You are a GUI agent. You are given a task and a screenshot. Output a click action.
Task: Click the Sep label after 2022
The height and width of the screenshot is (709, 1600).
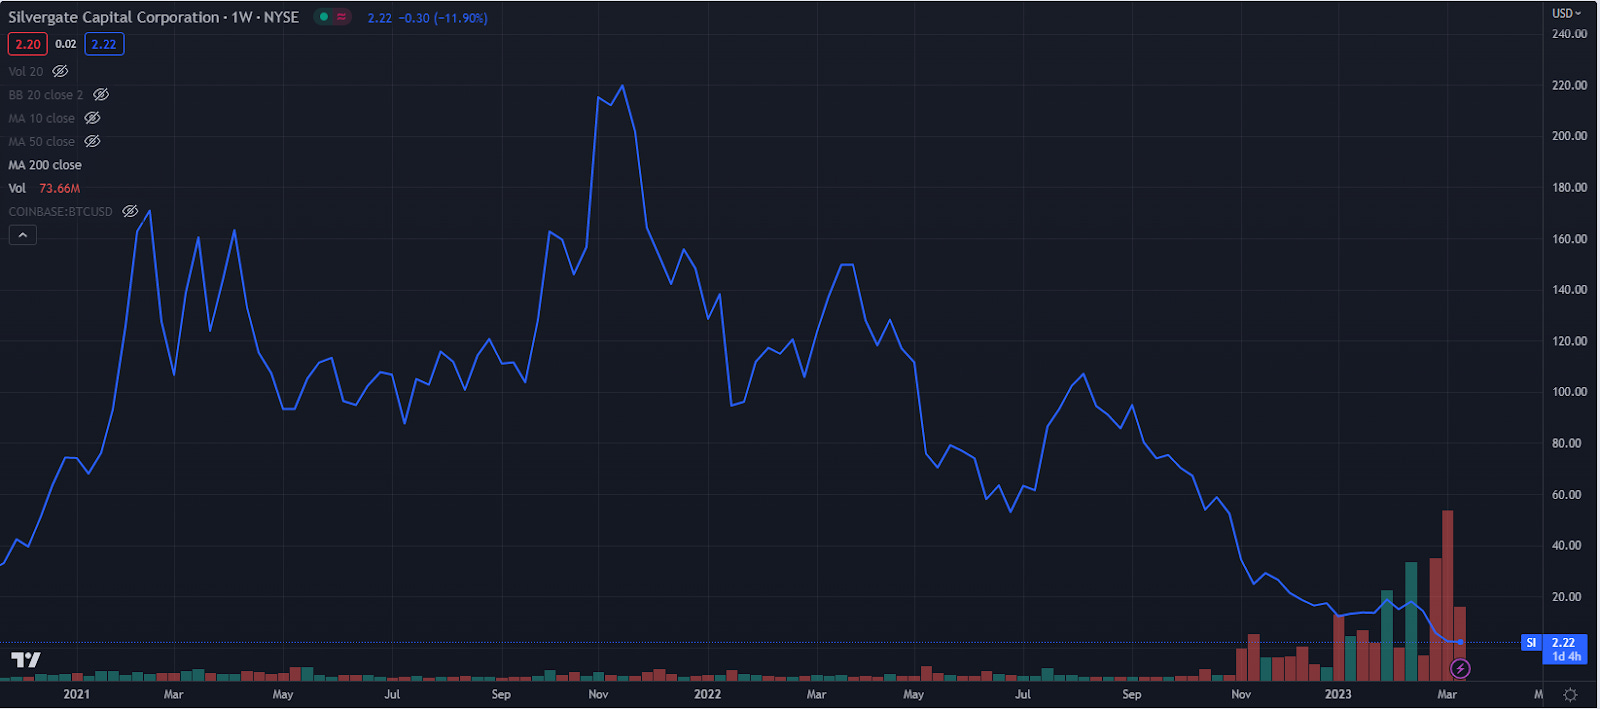pyautogui.click(x=1131, y=694)
